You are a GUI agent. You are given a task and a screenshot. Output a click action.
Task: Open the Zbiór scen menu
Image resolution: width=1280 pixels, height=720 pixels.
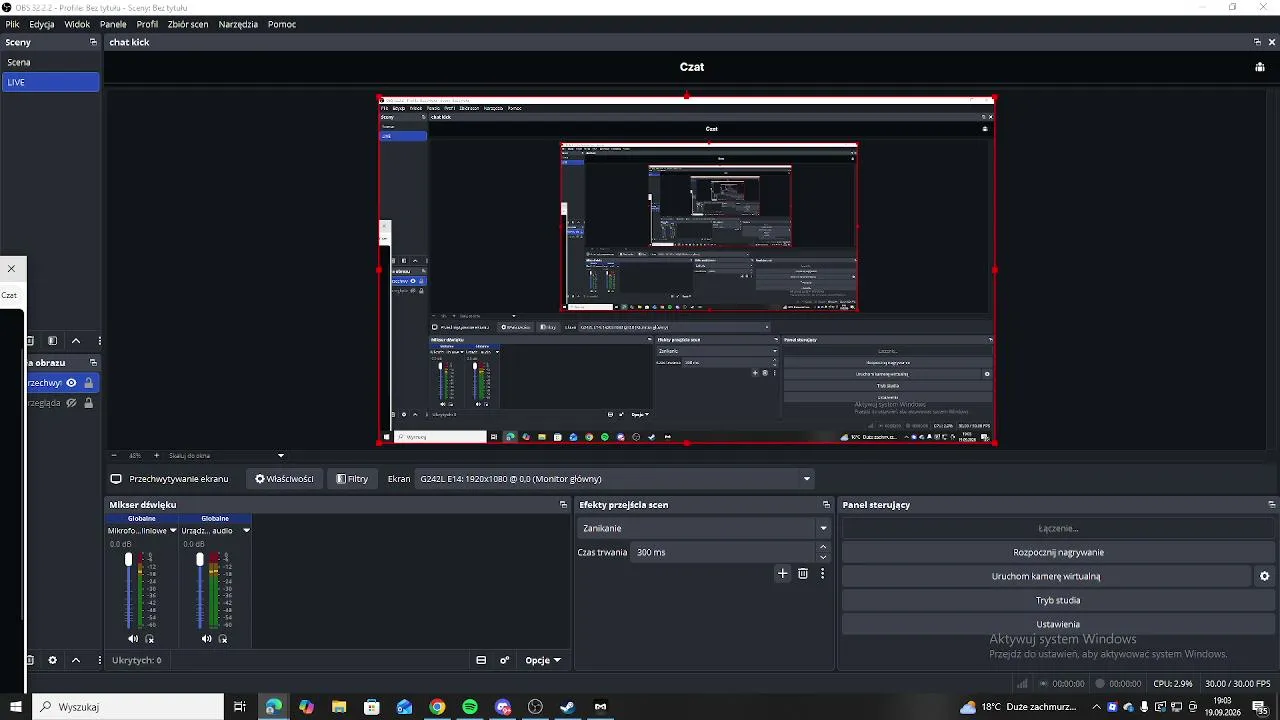pyautogui.click(x=188, y=24)
